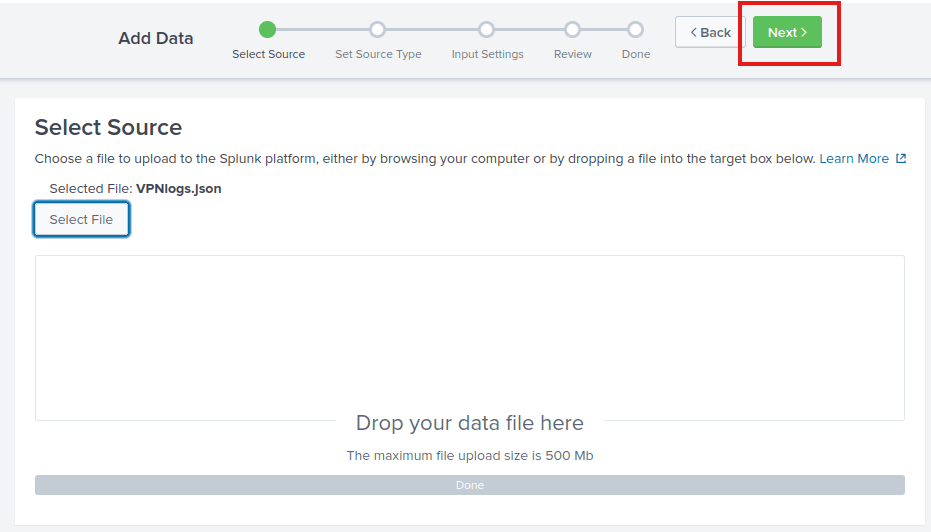The height and width of the screenshot is (532, 931).
Task: Proceed with the green Next button
Action: tap(787, 32)
